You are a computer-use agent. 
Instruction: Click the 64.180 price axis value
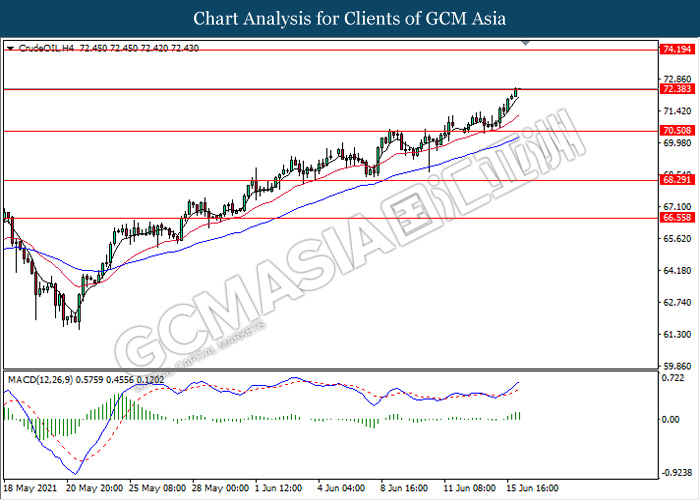[x=677, y=271]
